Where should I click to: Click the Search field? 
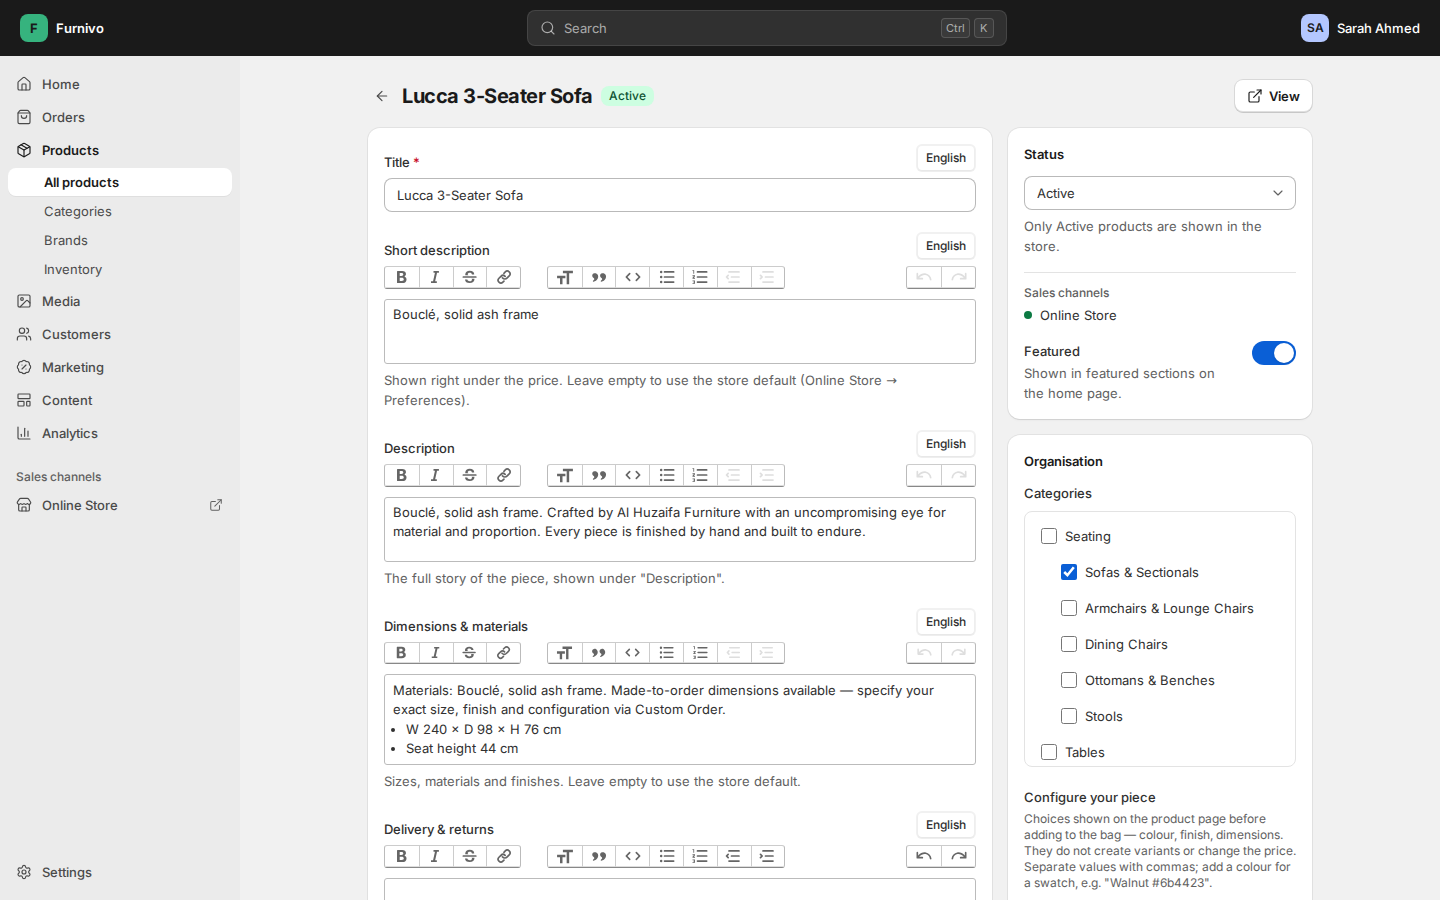click(767, 28)
